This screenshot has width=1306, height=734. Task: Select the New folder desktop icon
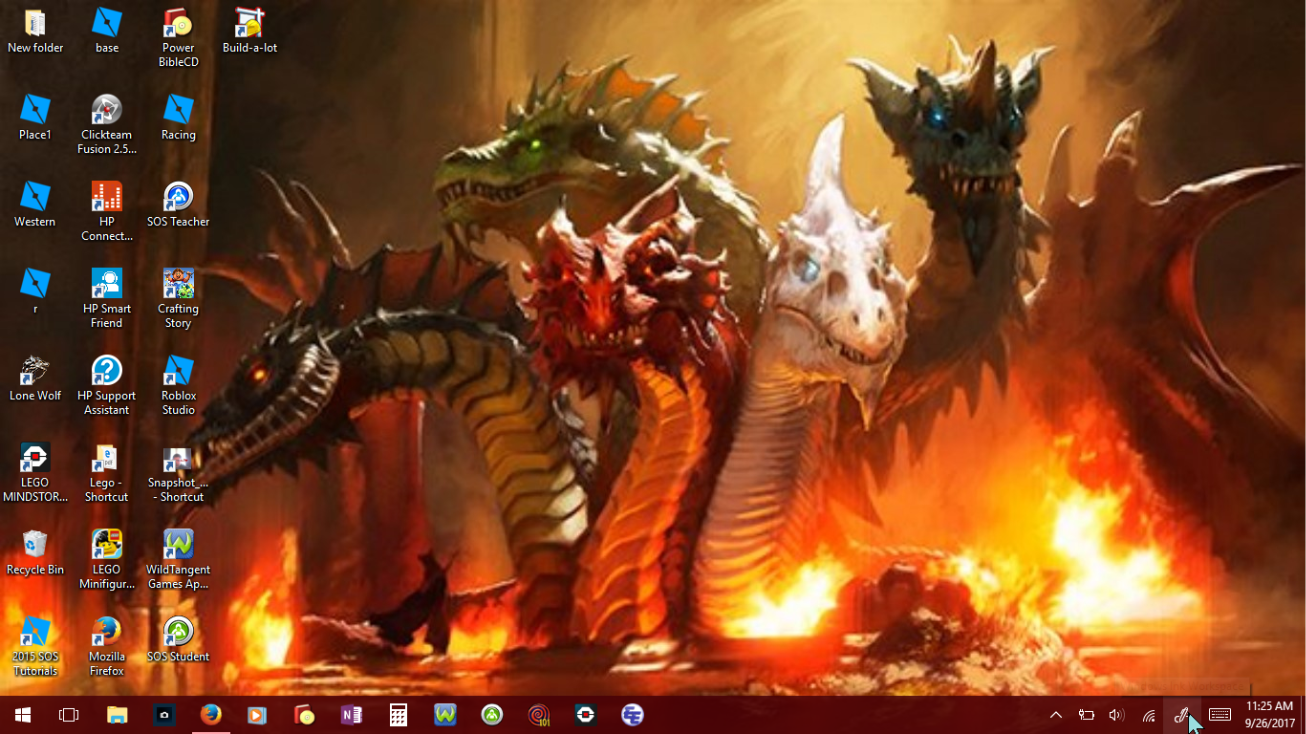click(x=35, y=31)
